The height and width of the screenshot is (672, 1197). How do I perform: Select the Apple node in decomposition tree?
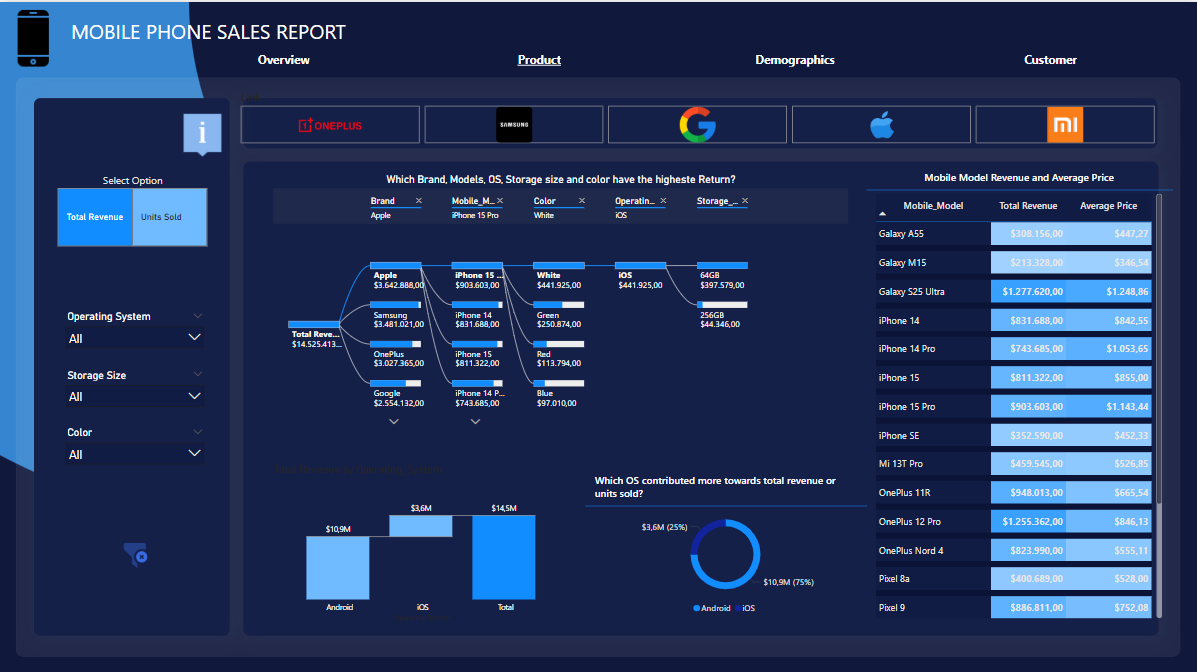pos(395,276)
